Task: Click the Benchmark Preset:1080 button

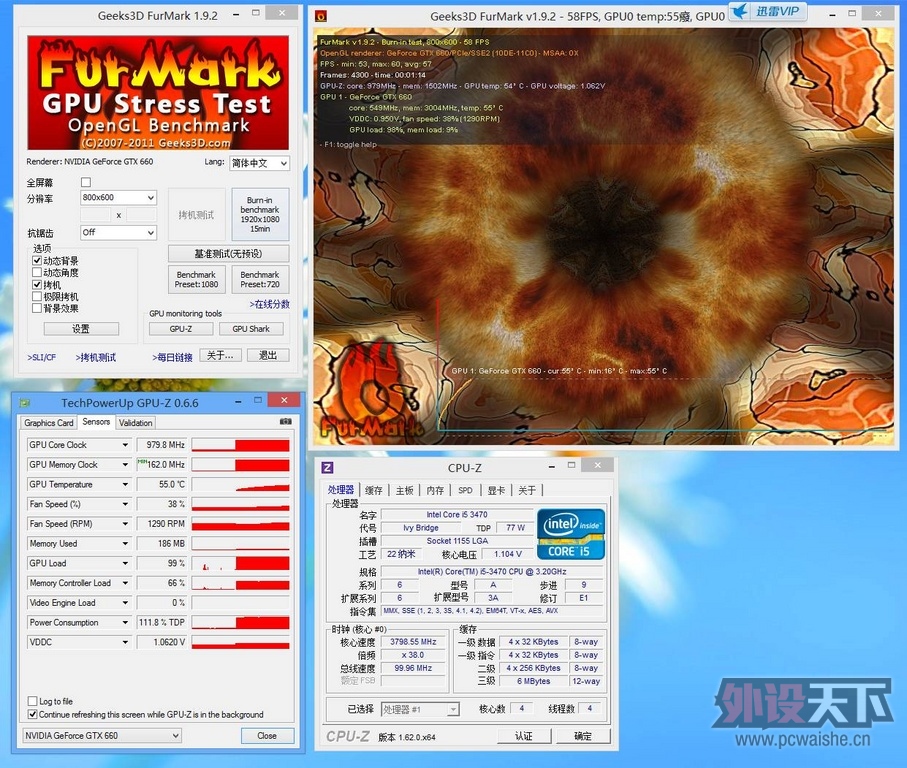Action: point(197,279)
